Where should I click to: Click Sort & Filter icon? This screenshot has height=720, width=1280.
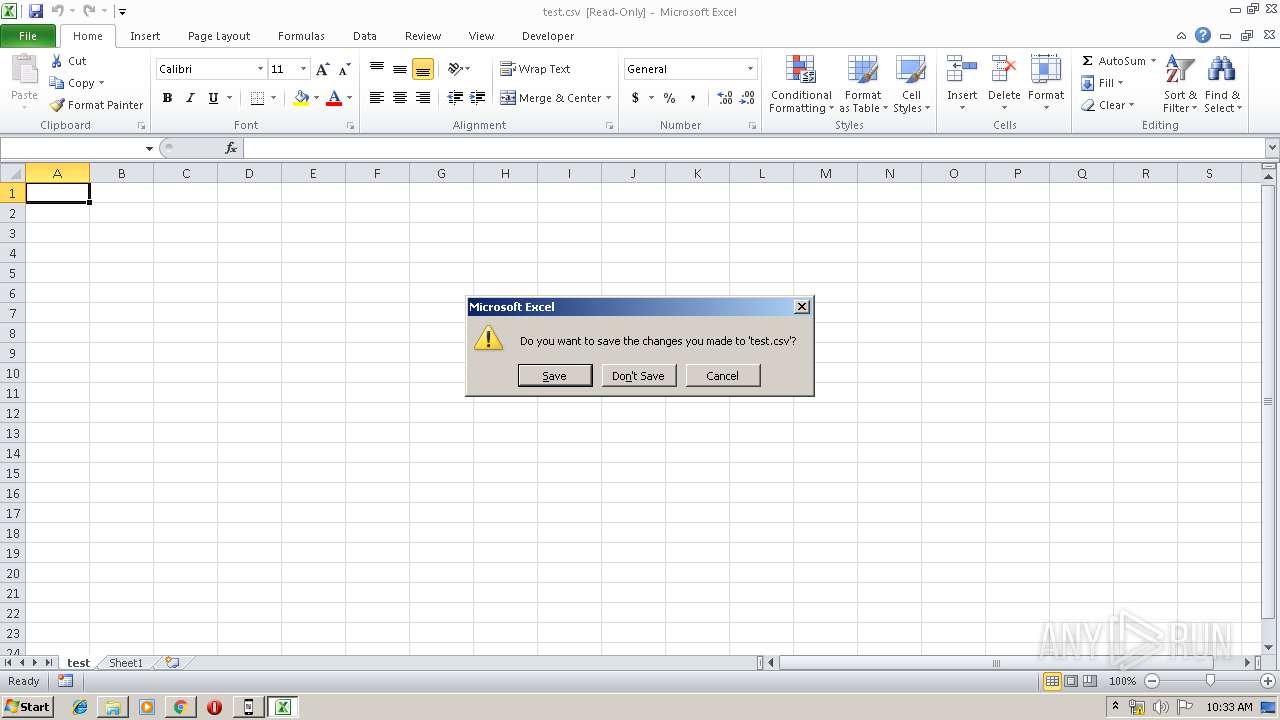pos(1180,70)
